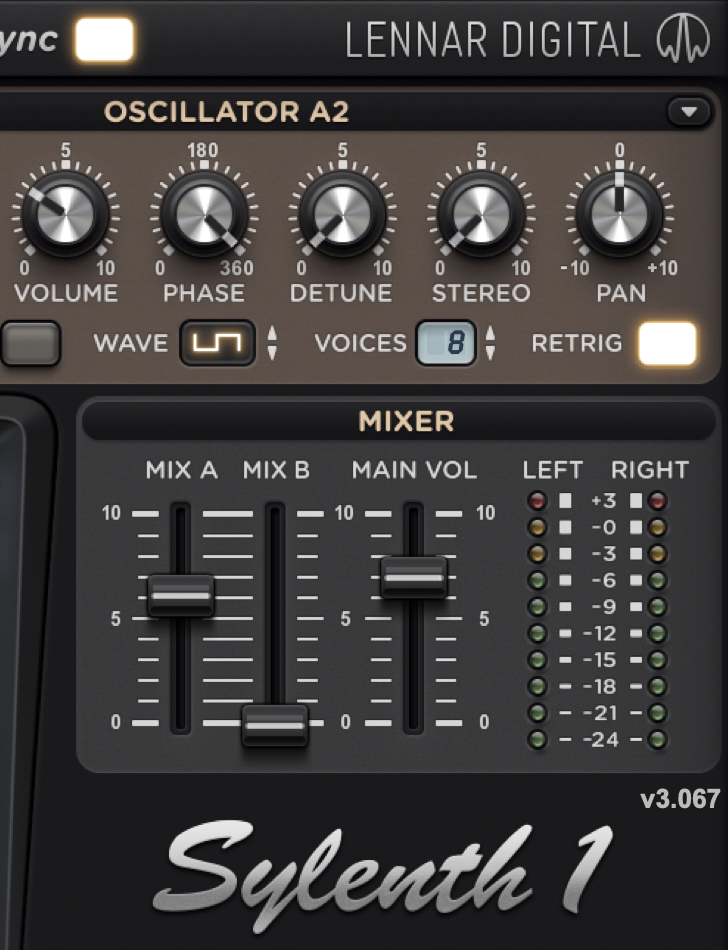Click the Oscillator A2 title text
Screen dimensions: 728x950
[x=227, y=111]
